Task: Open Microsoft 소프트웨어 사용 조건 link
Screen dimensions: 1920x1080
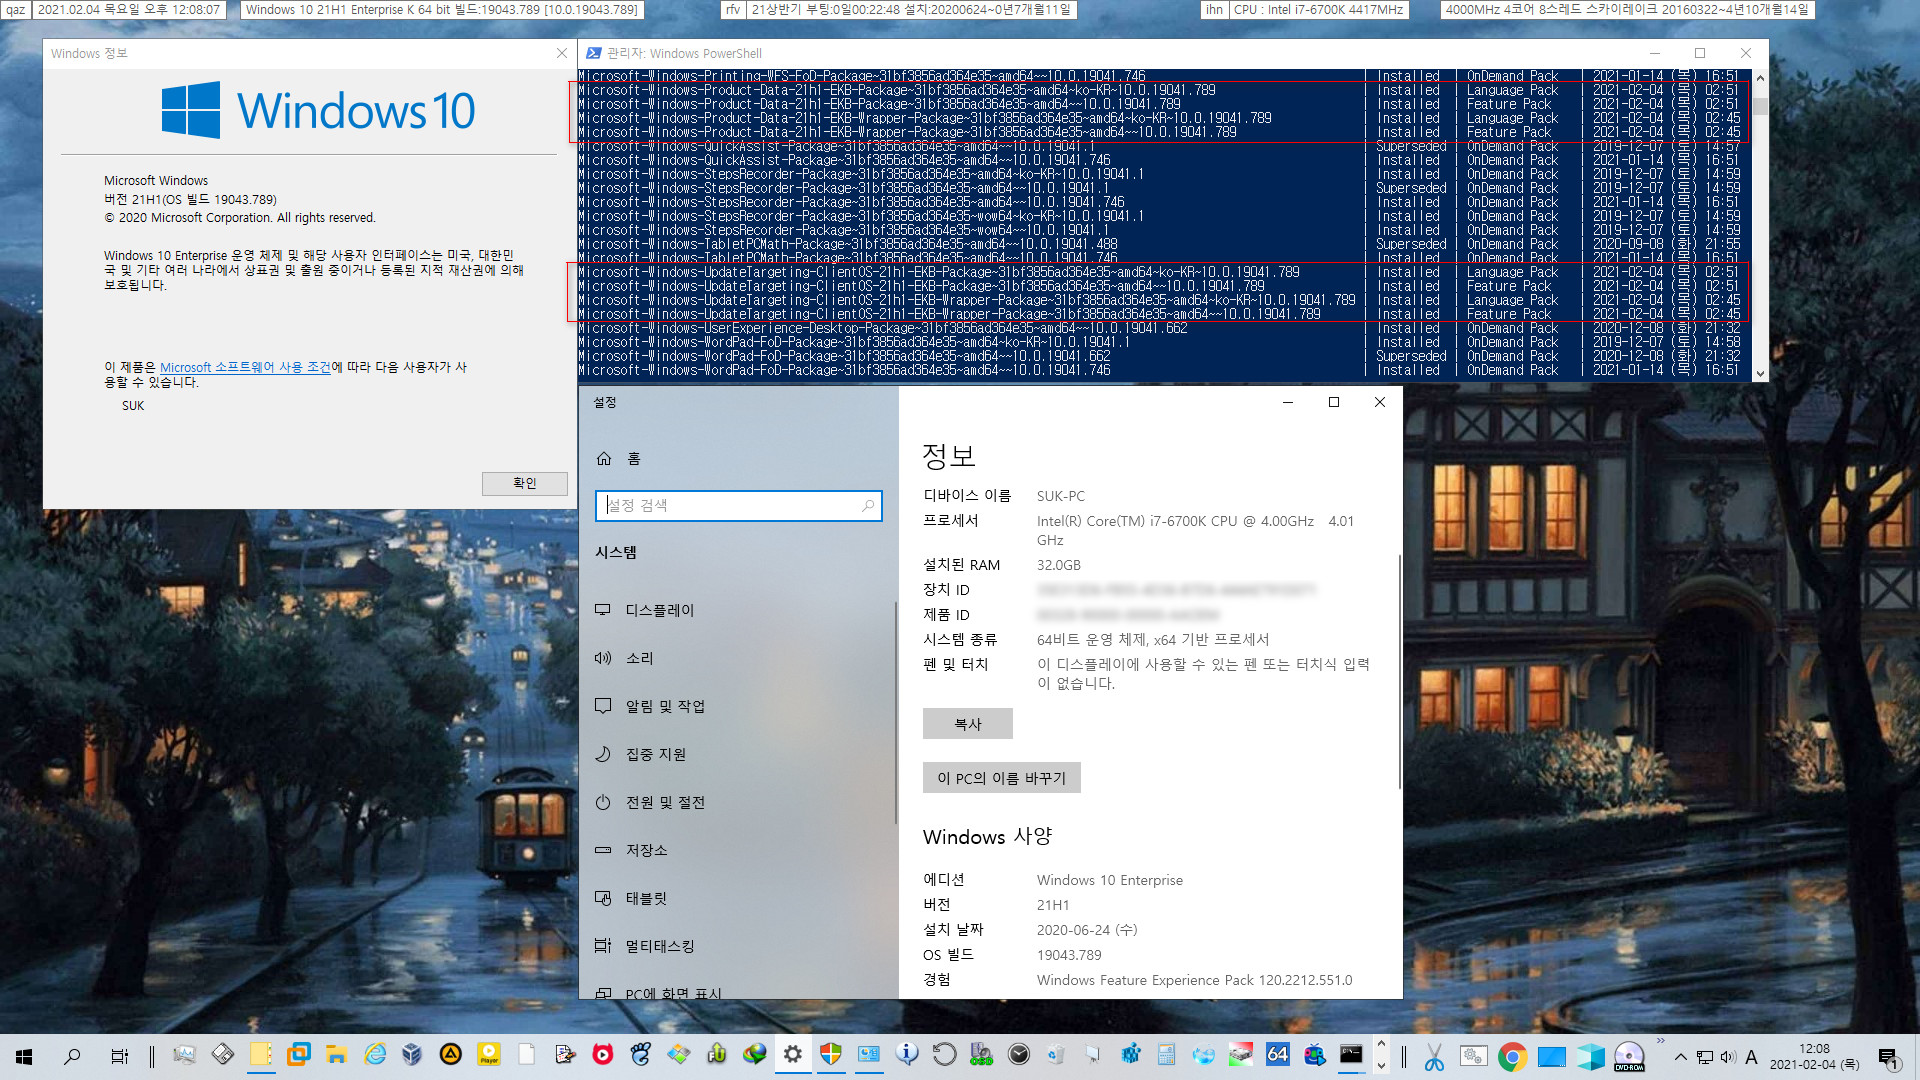Action: [245, 367]
